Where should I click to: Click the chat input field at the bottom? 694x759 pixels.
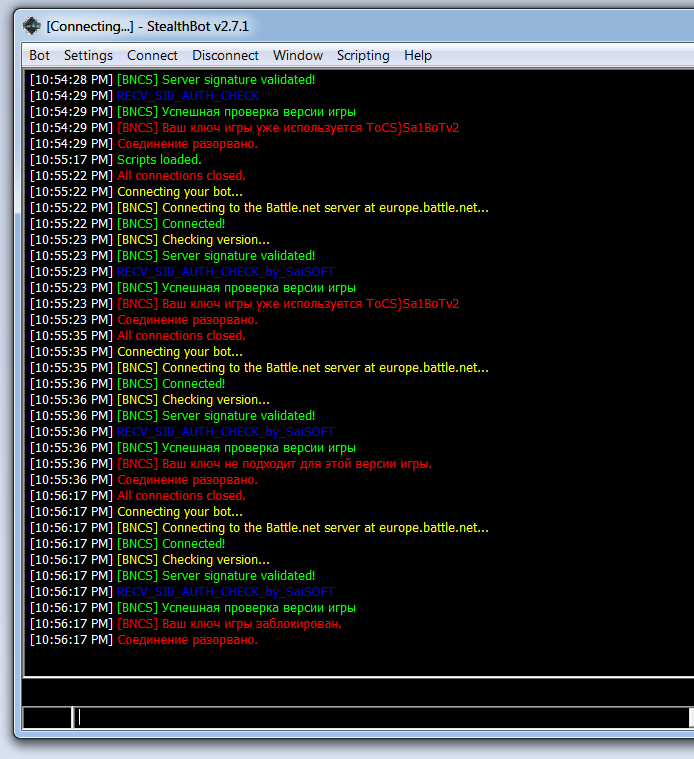[x=382, y=717]
